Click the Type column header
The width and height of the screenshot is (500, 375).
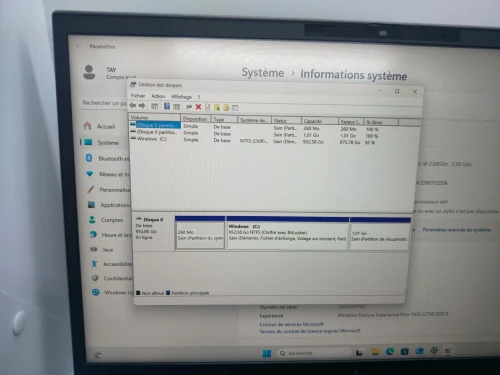click(224, 119)
